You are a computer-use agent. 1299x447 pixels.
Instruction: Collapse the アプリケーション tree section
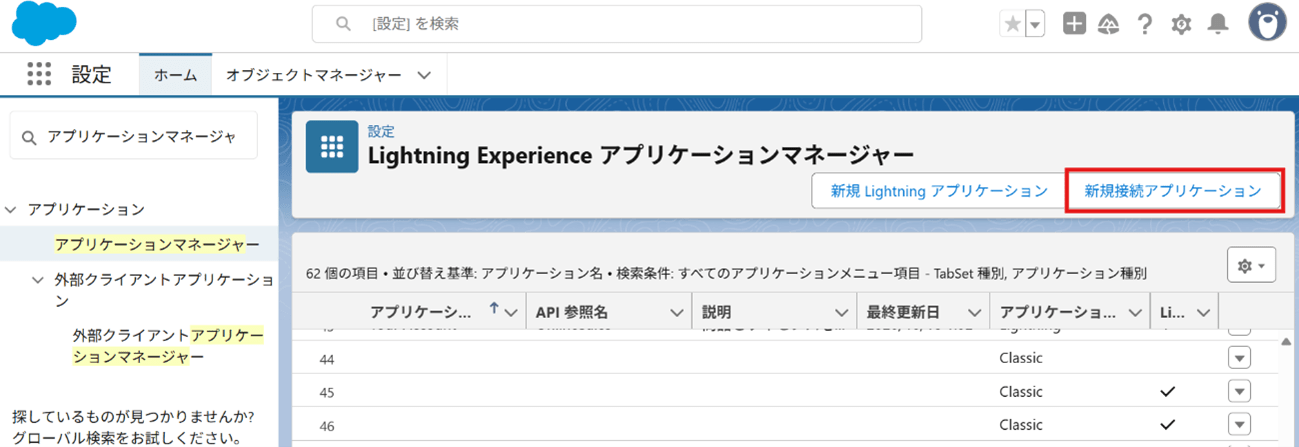[10, 210]
